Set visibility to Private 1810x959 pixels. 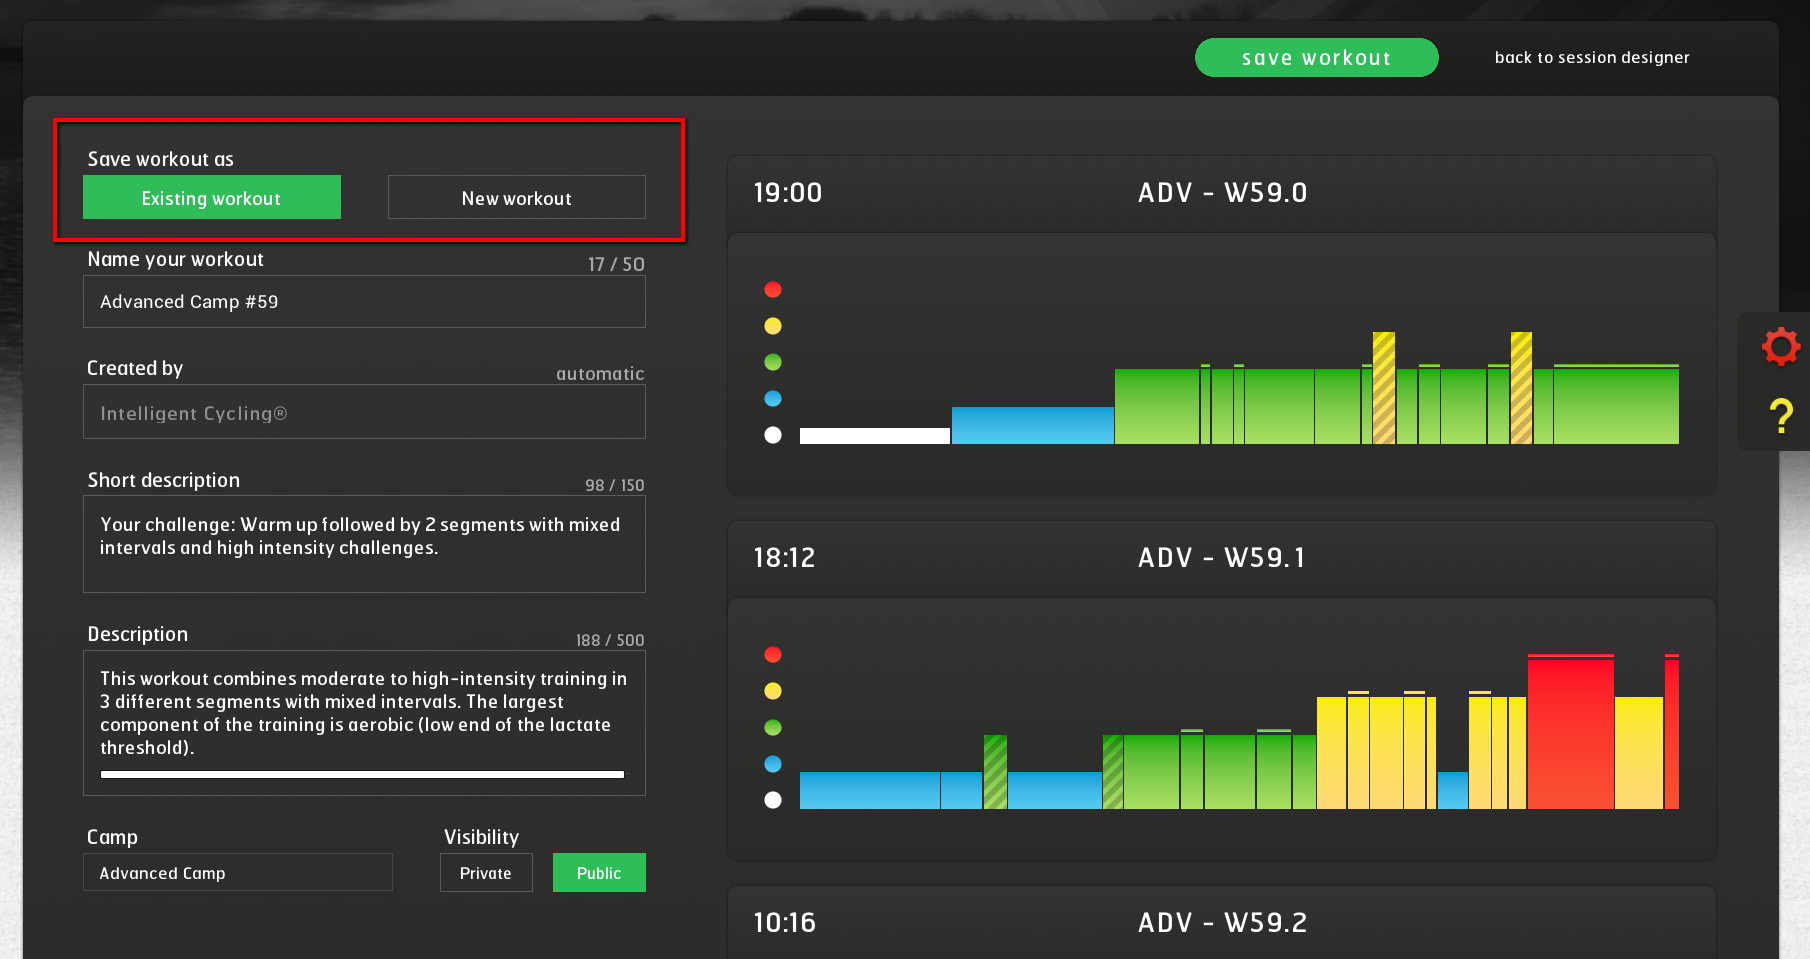(x=486, y=873)
